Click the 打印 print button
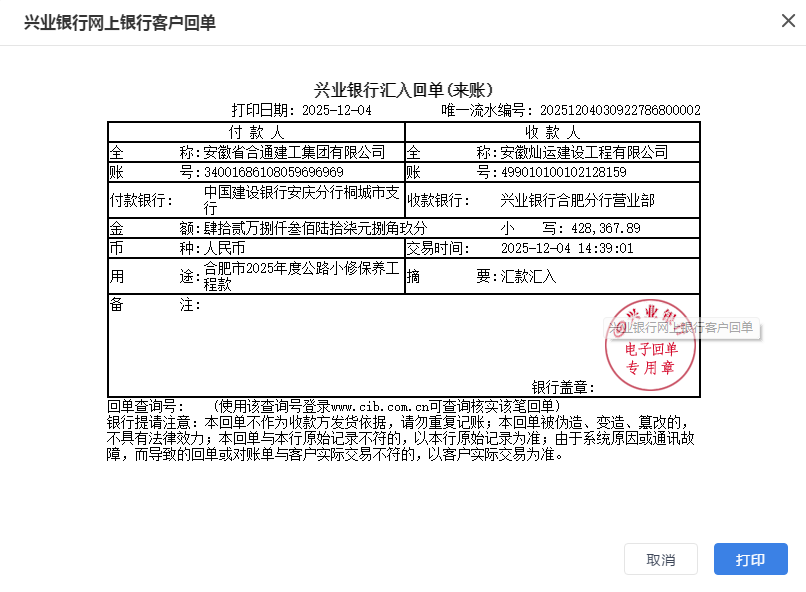The width and height of the screenshot is (806, 592). [x=750, y=559]
